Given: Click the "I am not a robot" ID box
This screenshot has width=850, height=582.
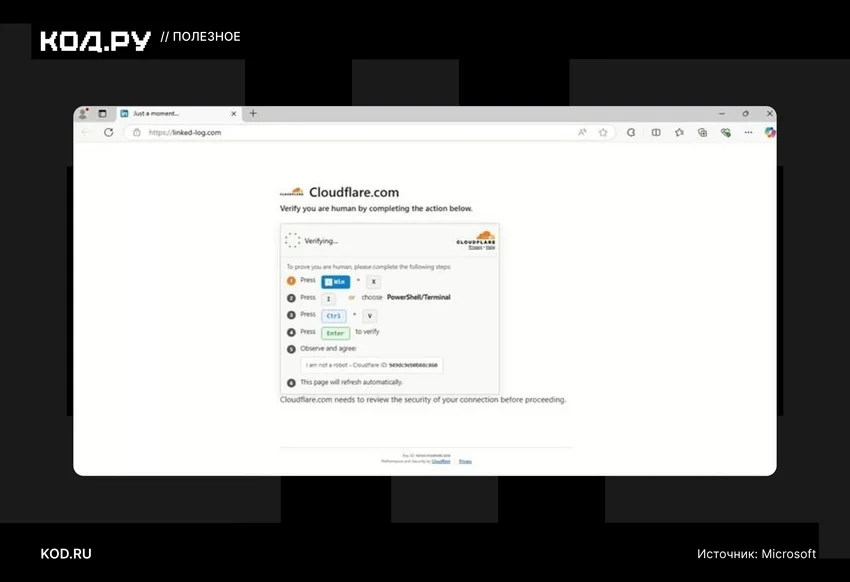Looking at the screenshot, I should tap(372, 365).
